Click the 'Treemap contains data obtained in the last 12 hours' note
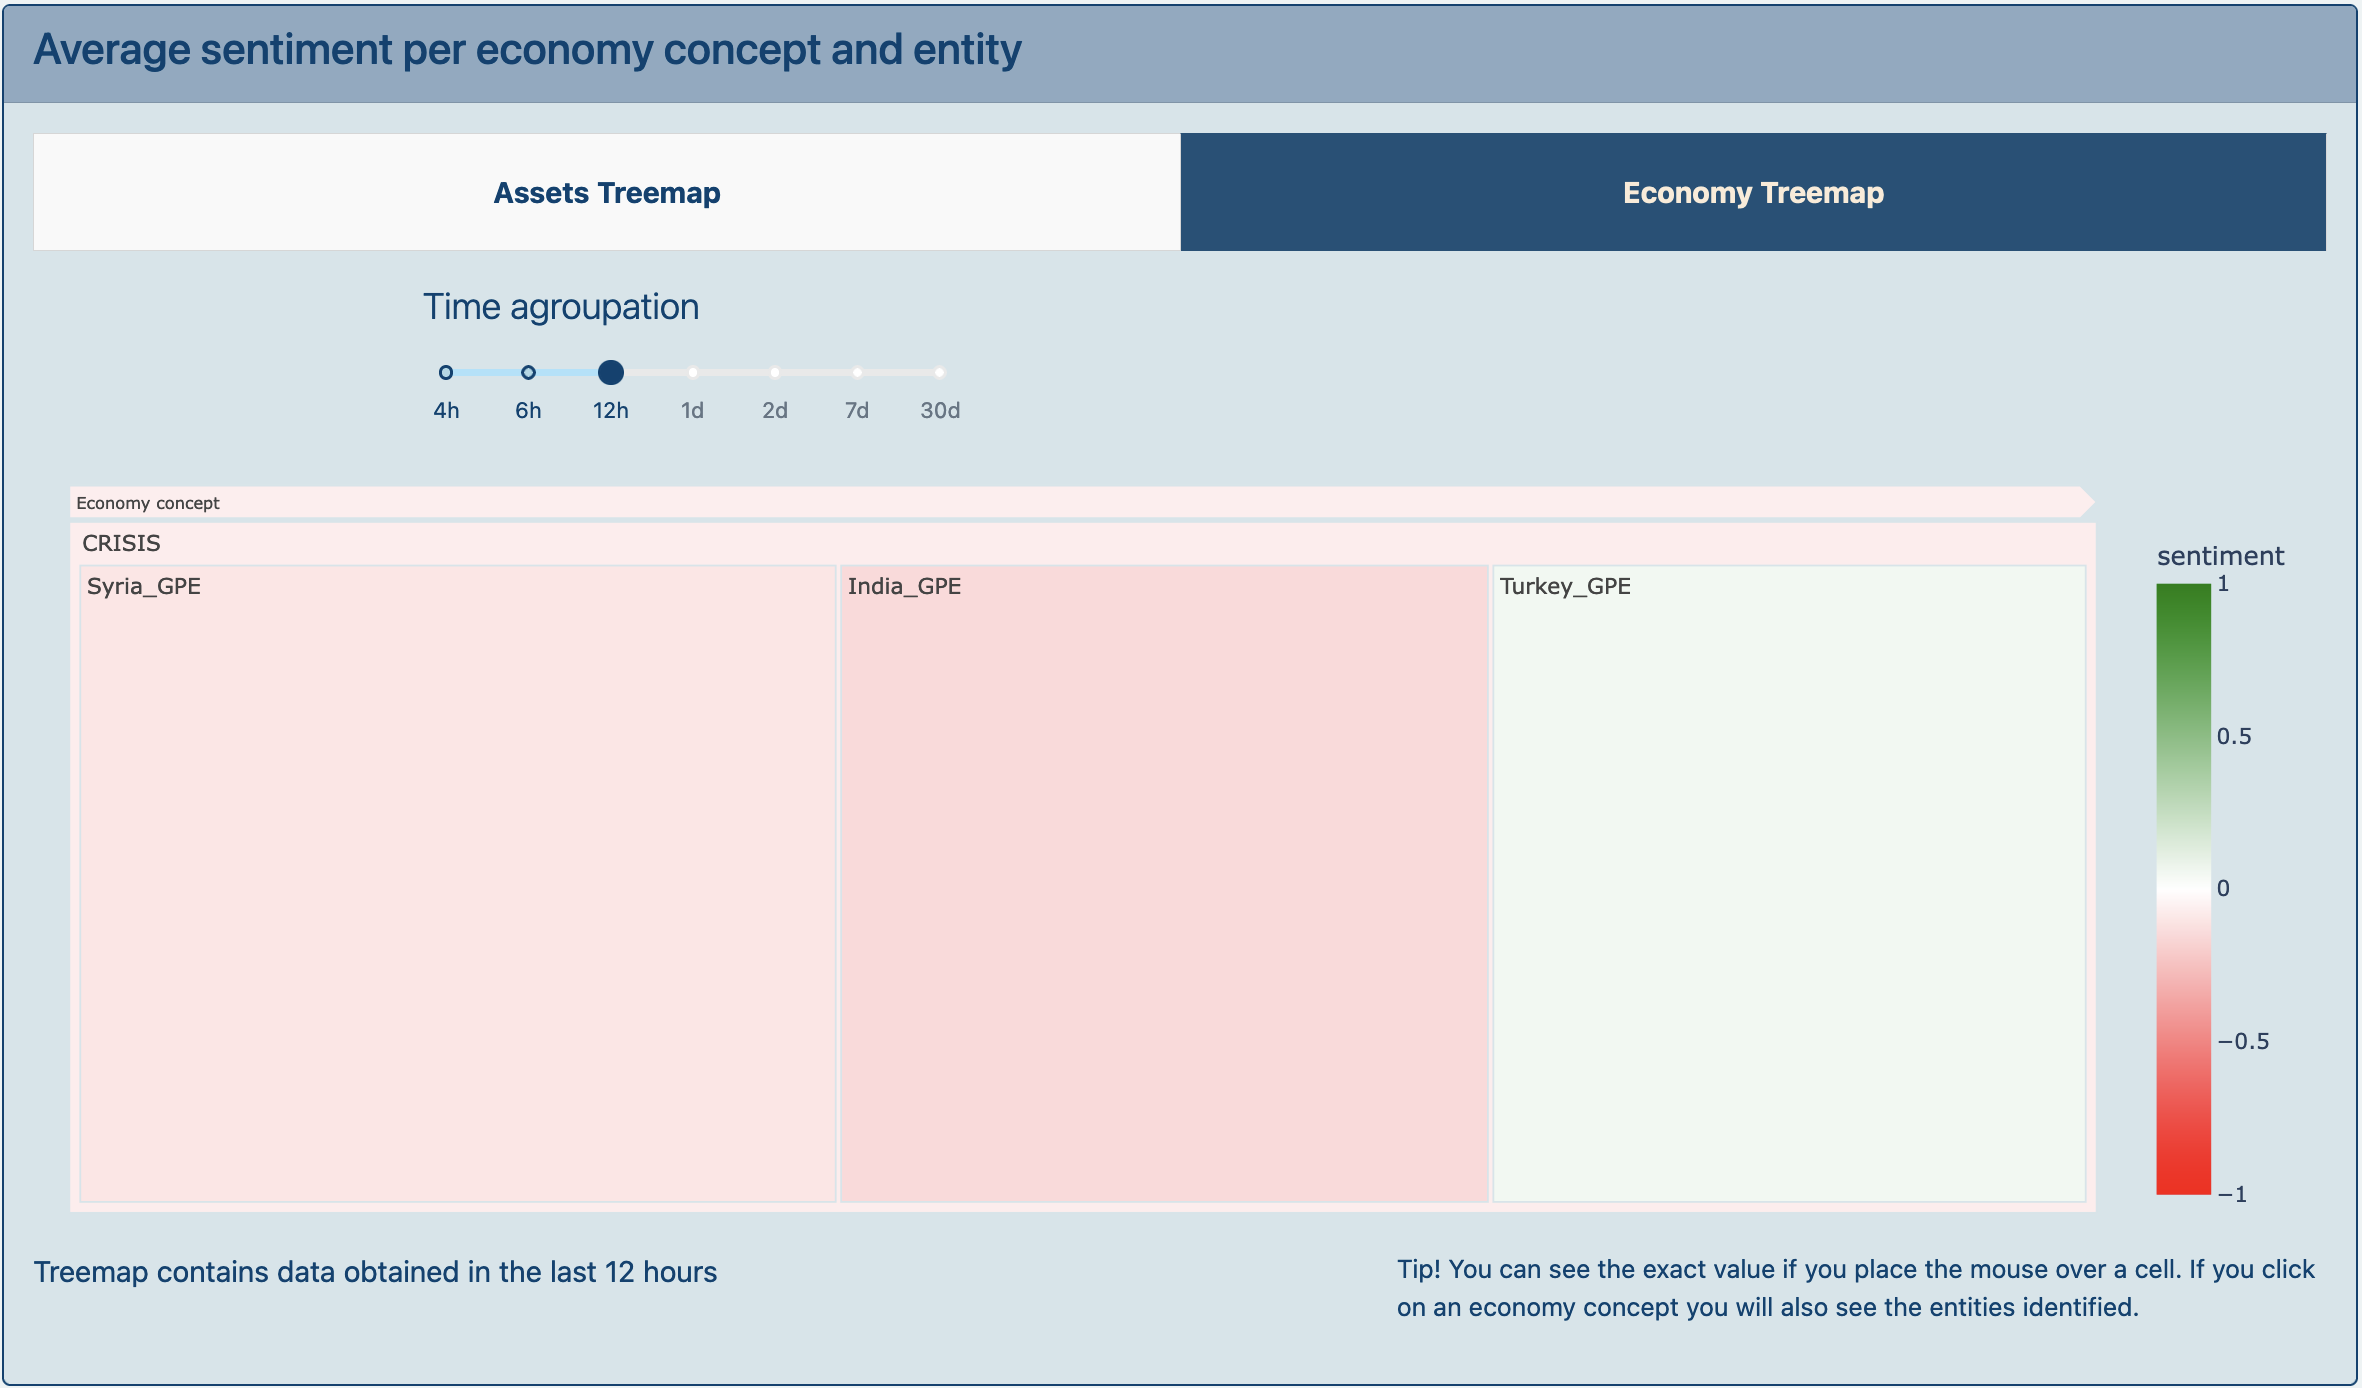This screenshot has height=1388, width=2362. pyautogui.click(x=375, y=1272)
